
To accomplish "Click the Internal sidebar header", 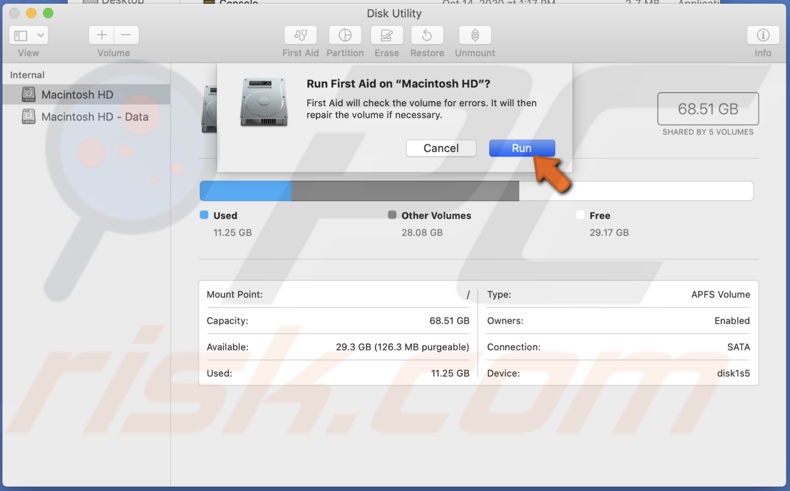I will click(27, 75).
